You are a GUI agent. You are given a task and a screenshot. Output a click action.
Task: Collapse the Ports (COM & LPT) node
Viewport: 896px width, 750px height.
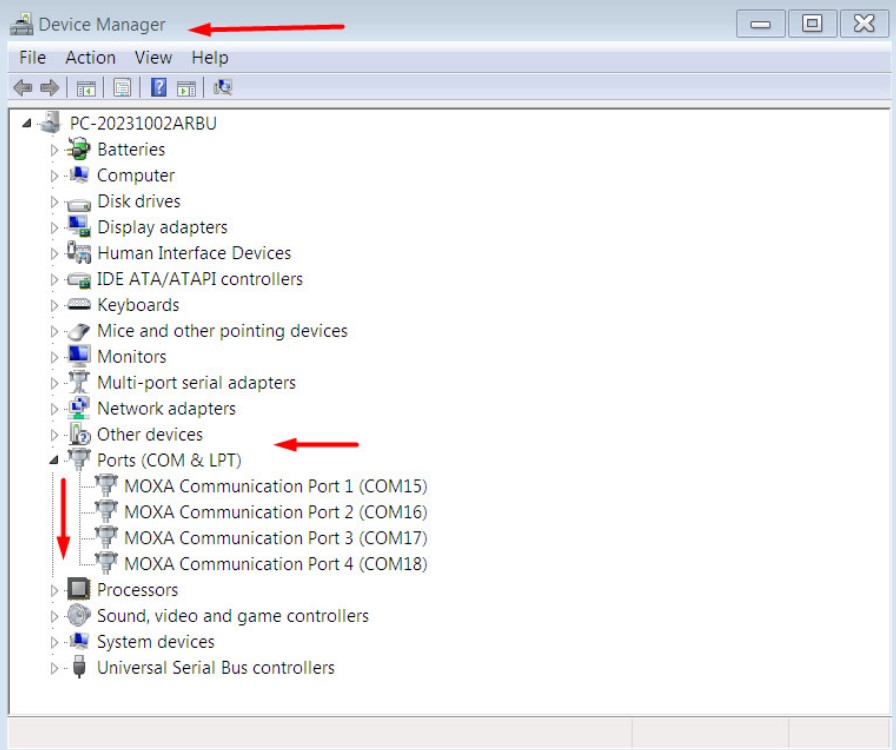point(54,460)
